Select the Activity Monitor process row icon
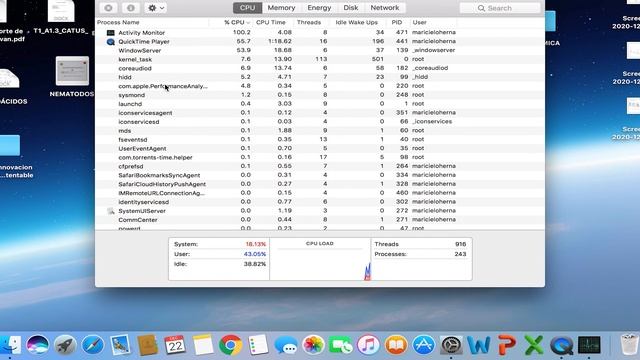The height and width of the screenshot is (360, 640). [111, 32]
